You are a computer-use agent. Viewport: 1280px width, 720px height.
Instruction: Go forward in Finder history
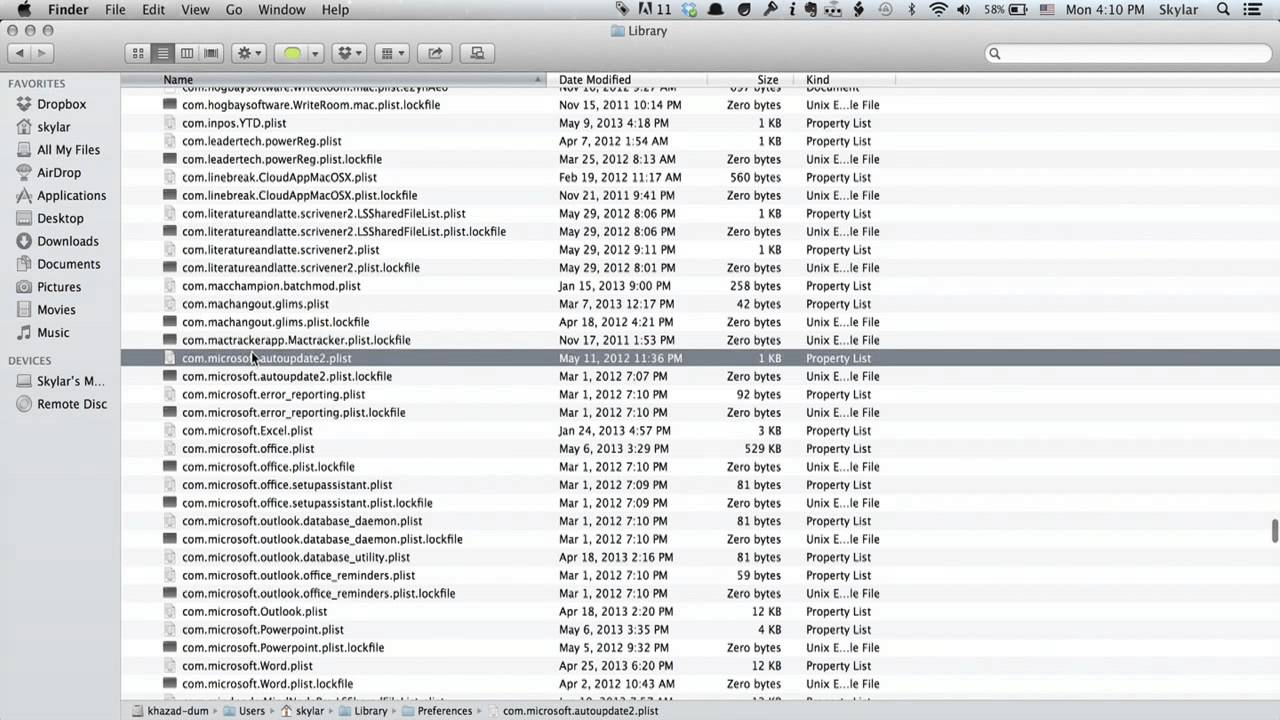tap(44, 53)
